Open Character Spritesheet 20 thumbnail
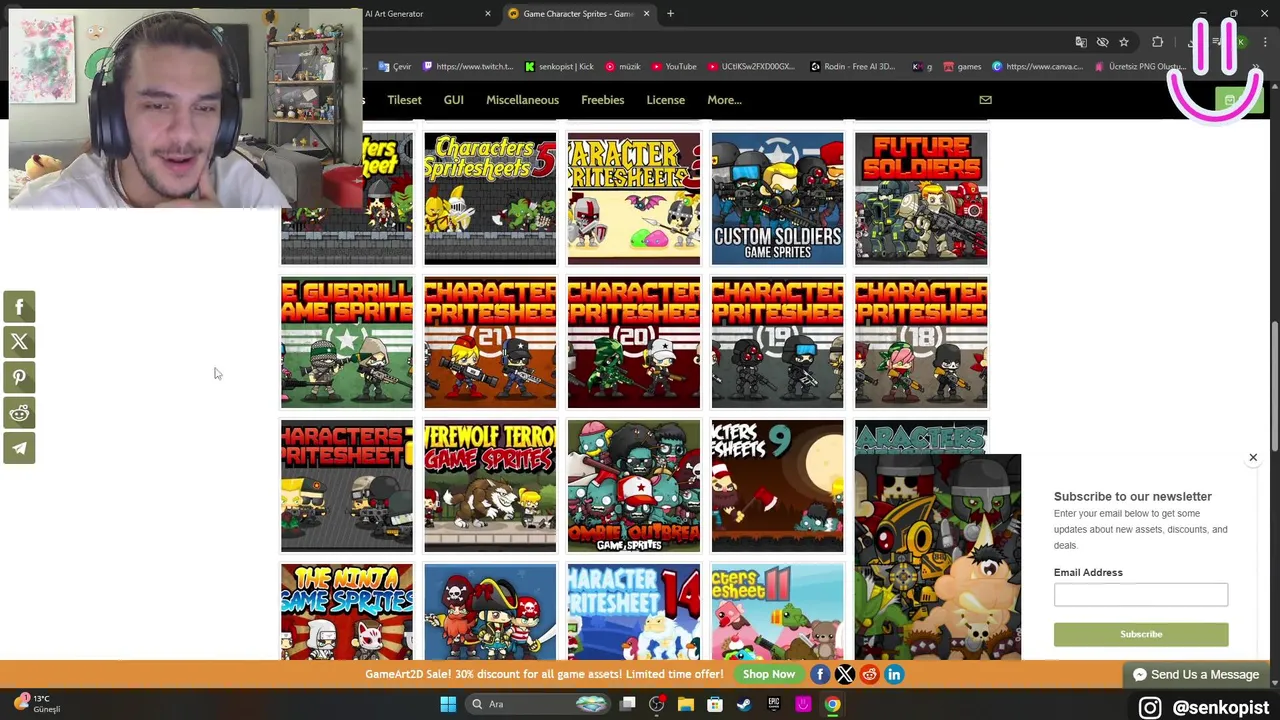This screenshot has width=1280, height=720. 634,343
